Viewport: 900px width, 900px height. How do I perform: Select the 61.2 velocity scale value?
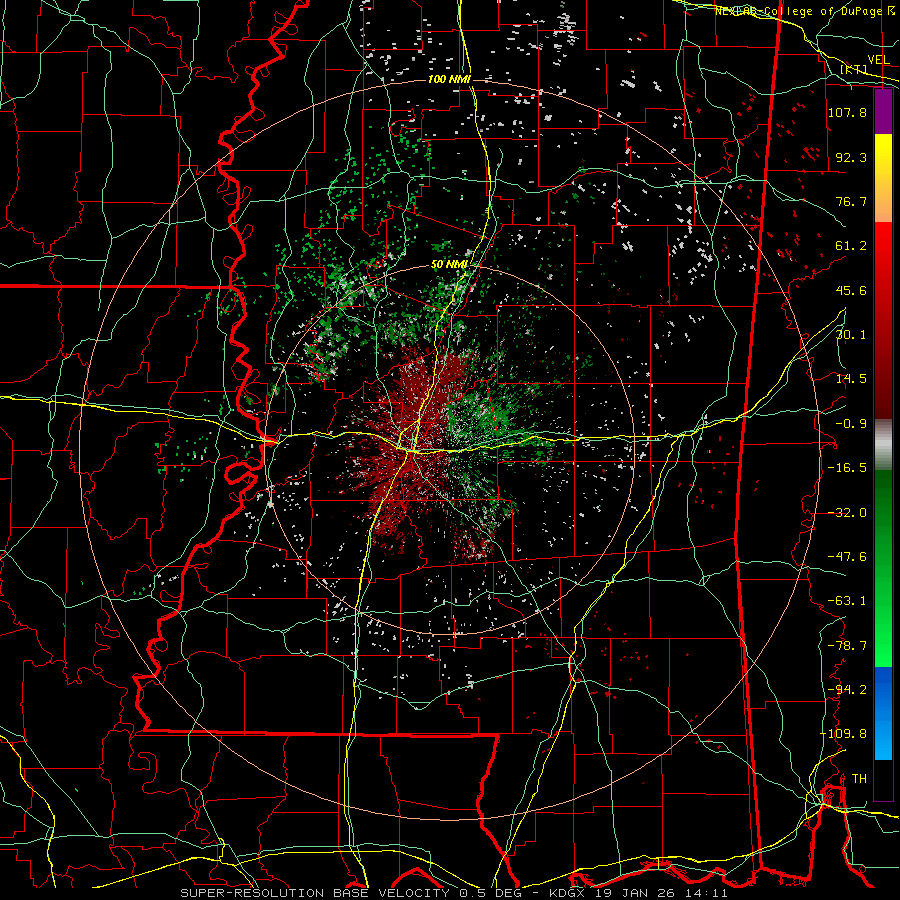click(x=851, y=246)
